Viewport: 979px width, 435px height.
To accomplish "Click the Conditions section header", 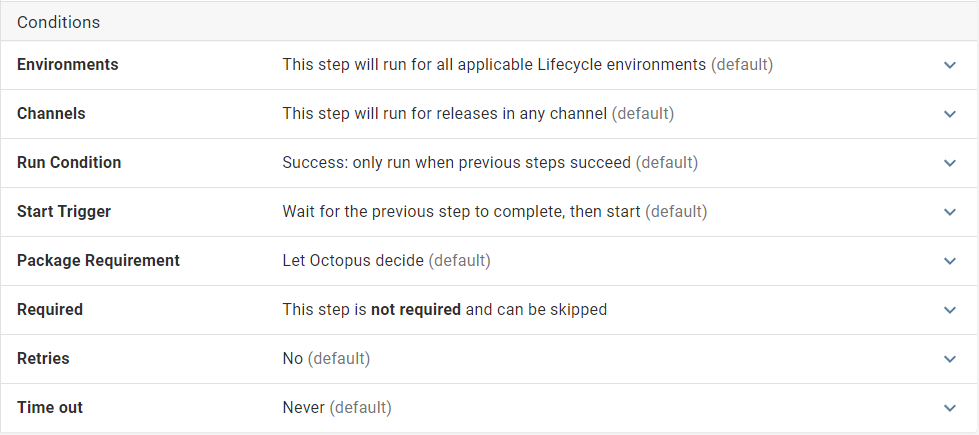I will [x=58, y=22].
